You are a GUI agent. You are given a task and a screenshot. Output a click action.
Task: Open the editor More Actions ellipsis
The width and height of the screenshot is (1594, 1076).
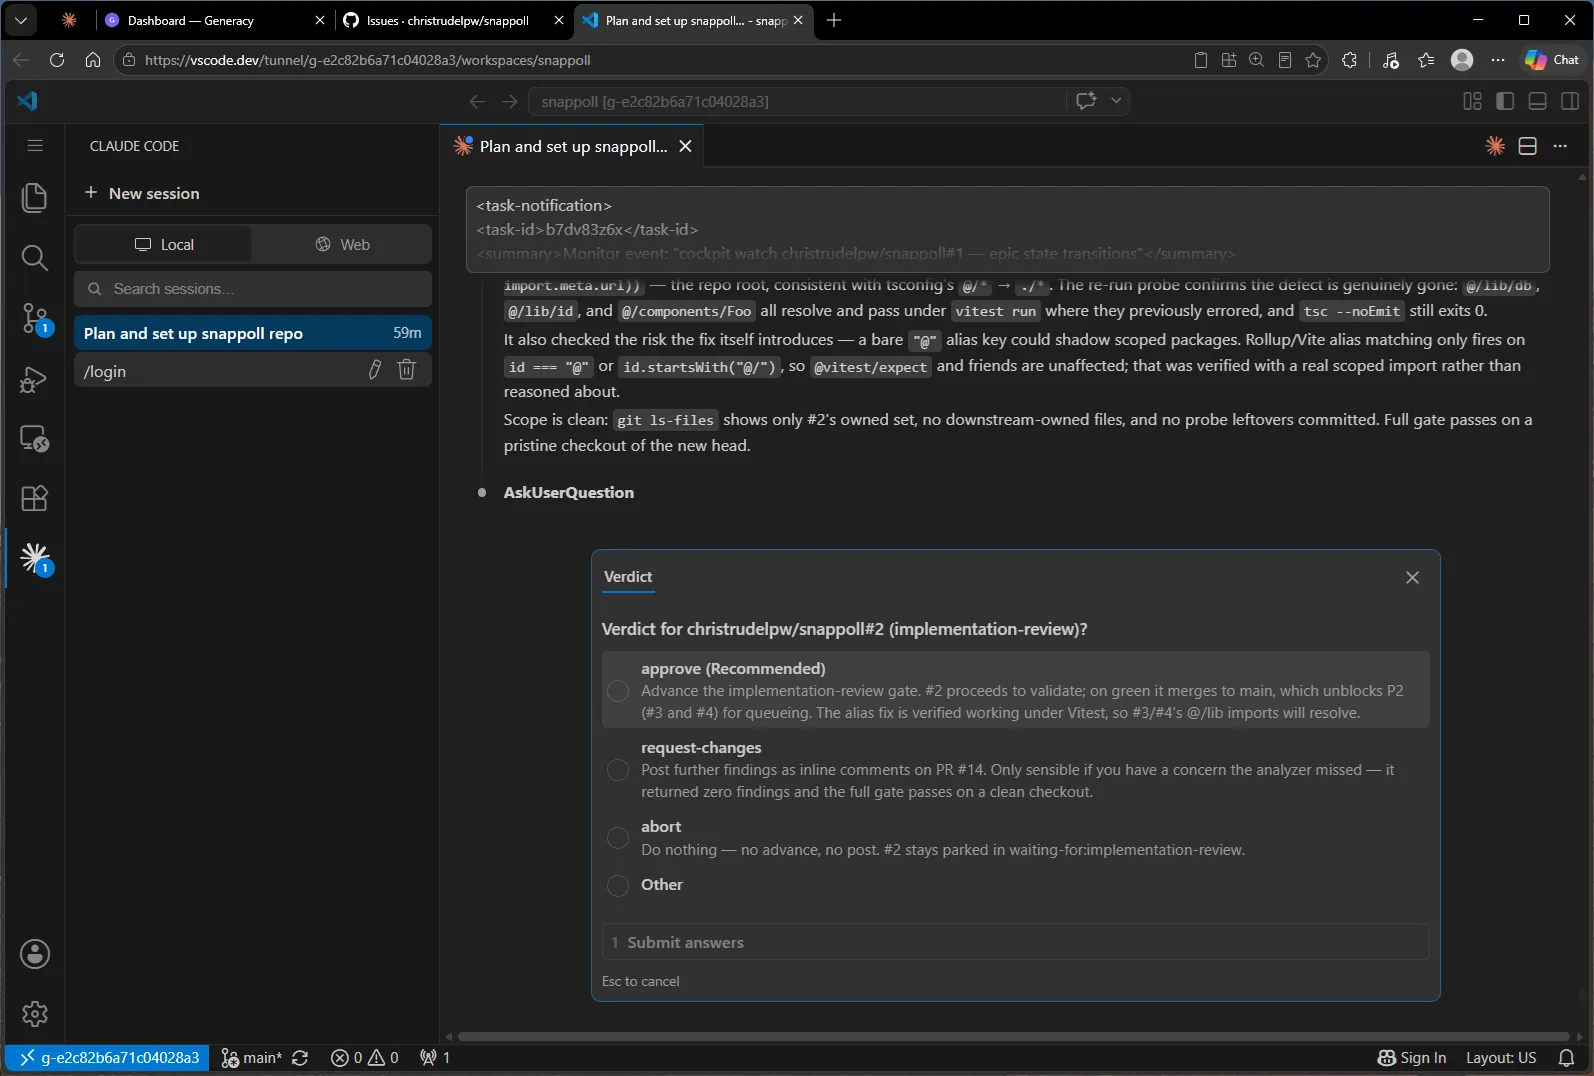coord(1560,146)
